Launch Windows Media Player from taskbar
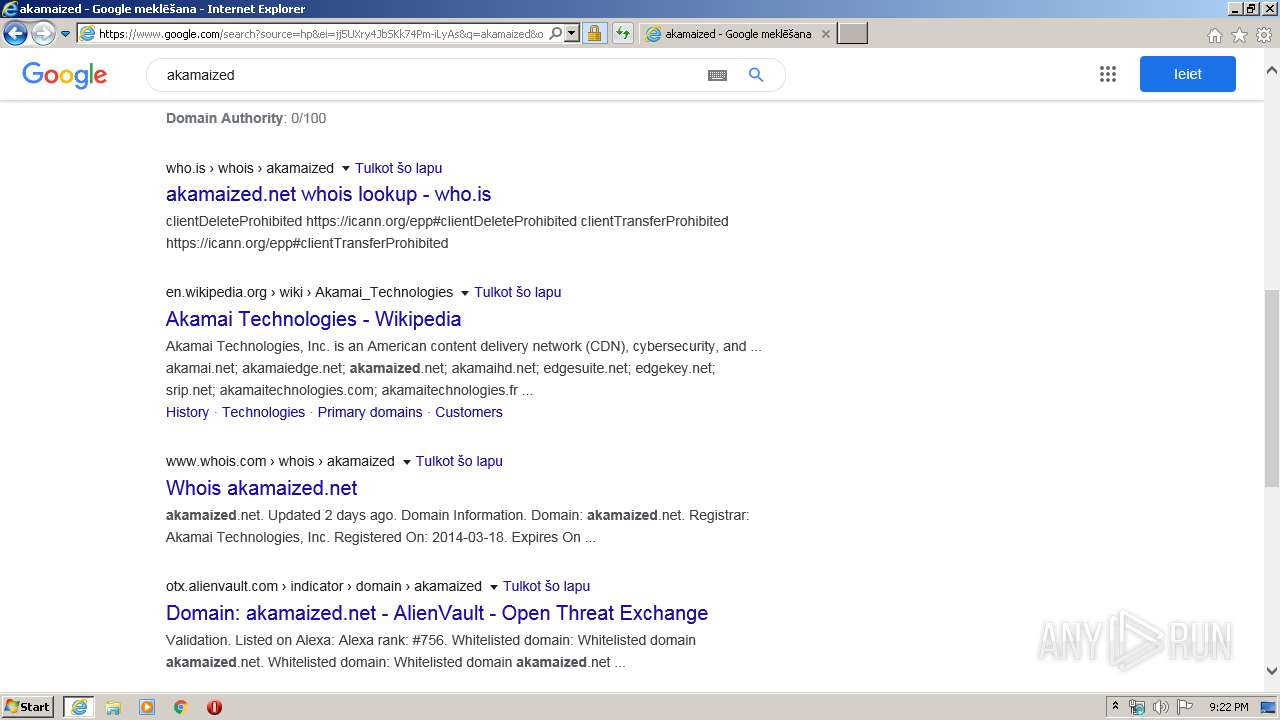Image resolution: width=1280 pixels, height=720 pixels. click(x=147, y=707)
